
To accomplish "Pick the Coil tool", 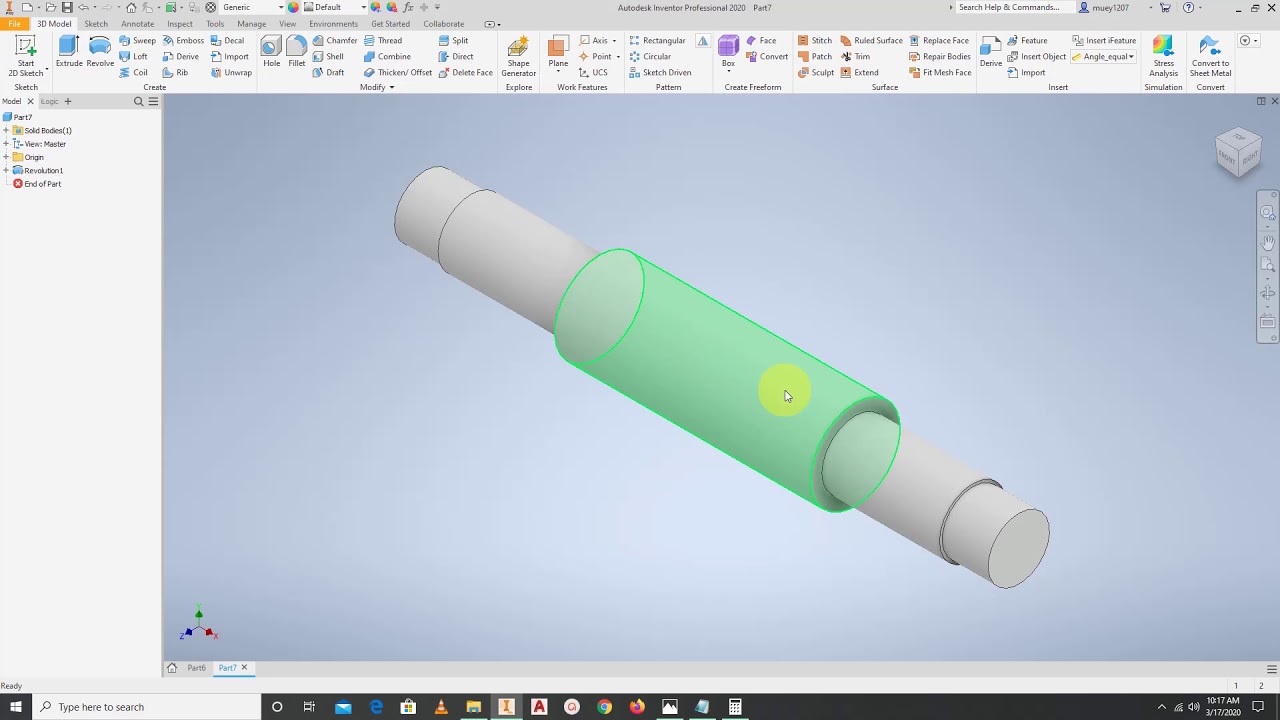I will tap(133, 72).
